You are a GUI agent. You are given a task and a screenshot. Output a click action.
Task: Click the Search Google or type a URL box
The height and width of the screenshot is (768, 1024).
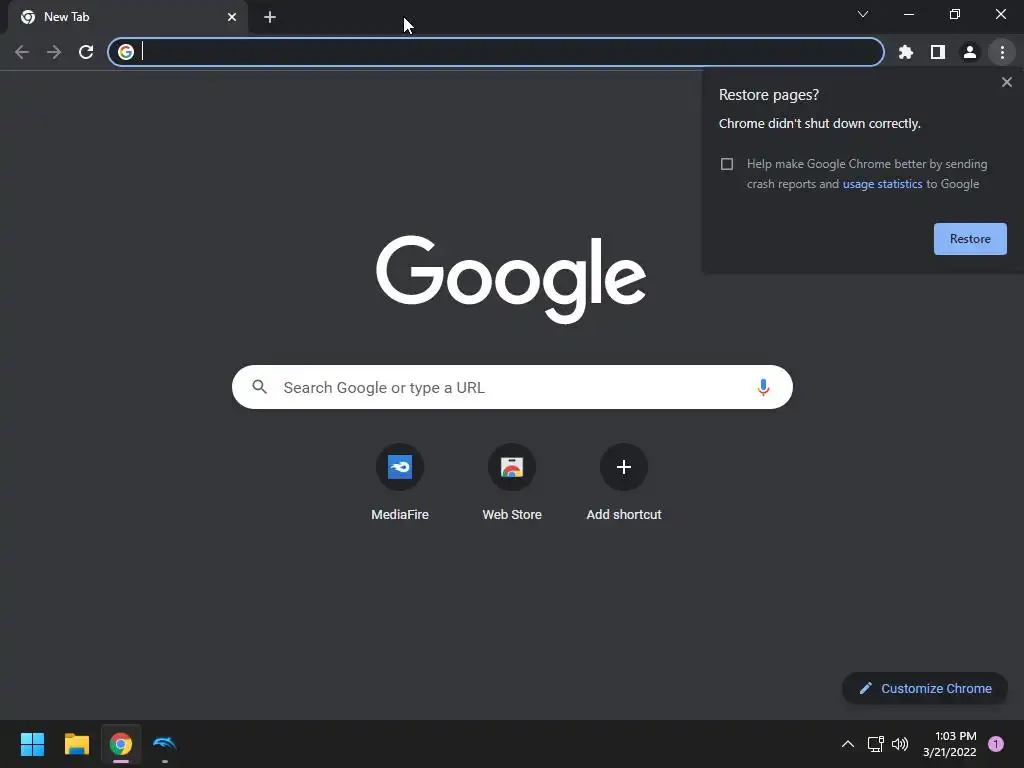[x=512, y=387]
